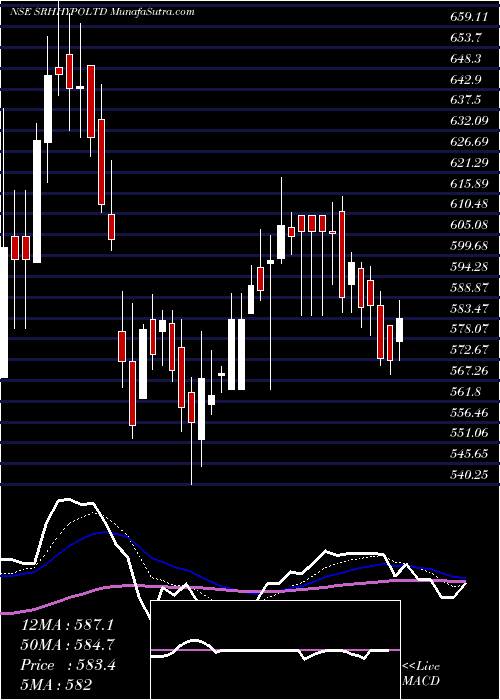Click the 642.9 price axis label

pos(466,79)
